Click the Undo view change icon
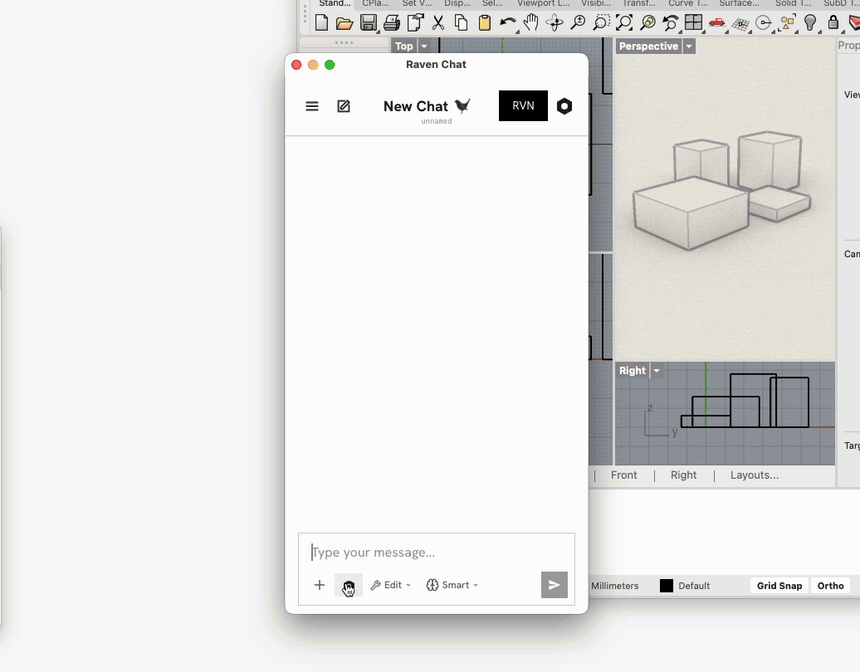The height and width of the screenshot is (672, 860). click(670, 22)
